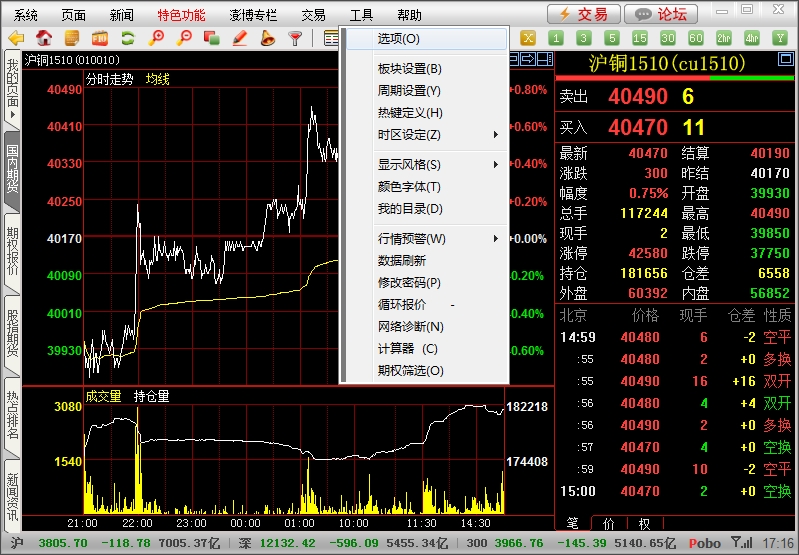Click the red pencil drawing tool icon
Viewport: 799px width, 555px height.
[239, 38]
